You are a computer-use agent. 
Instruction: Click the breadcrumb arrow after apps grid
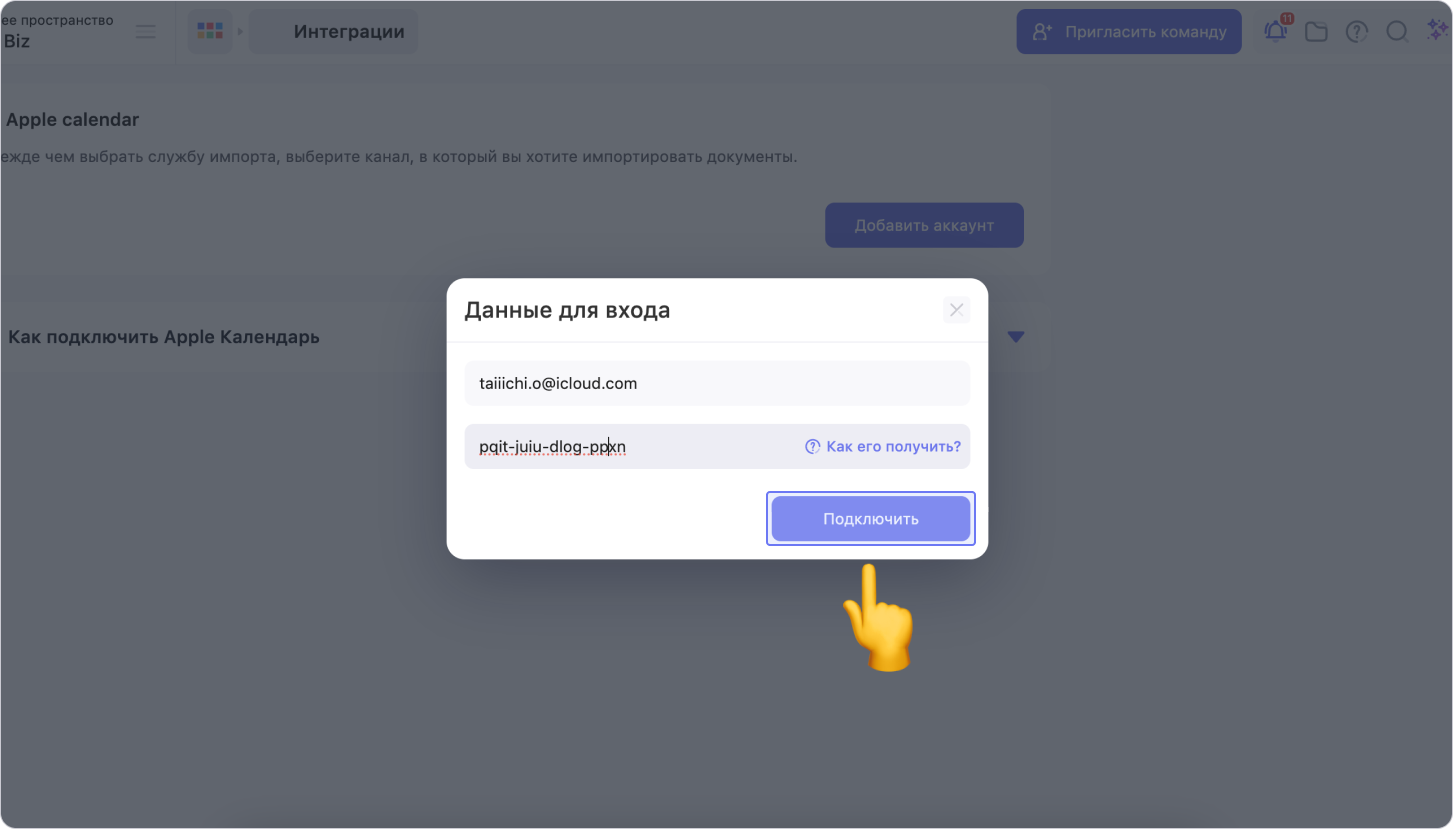[240, 32]
